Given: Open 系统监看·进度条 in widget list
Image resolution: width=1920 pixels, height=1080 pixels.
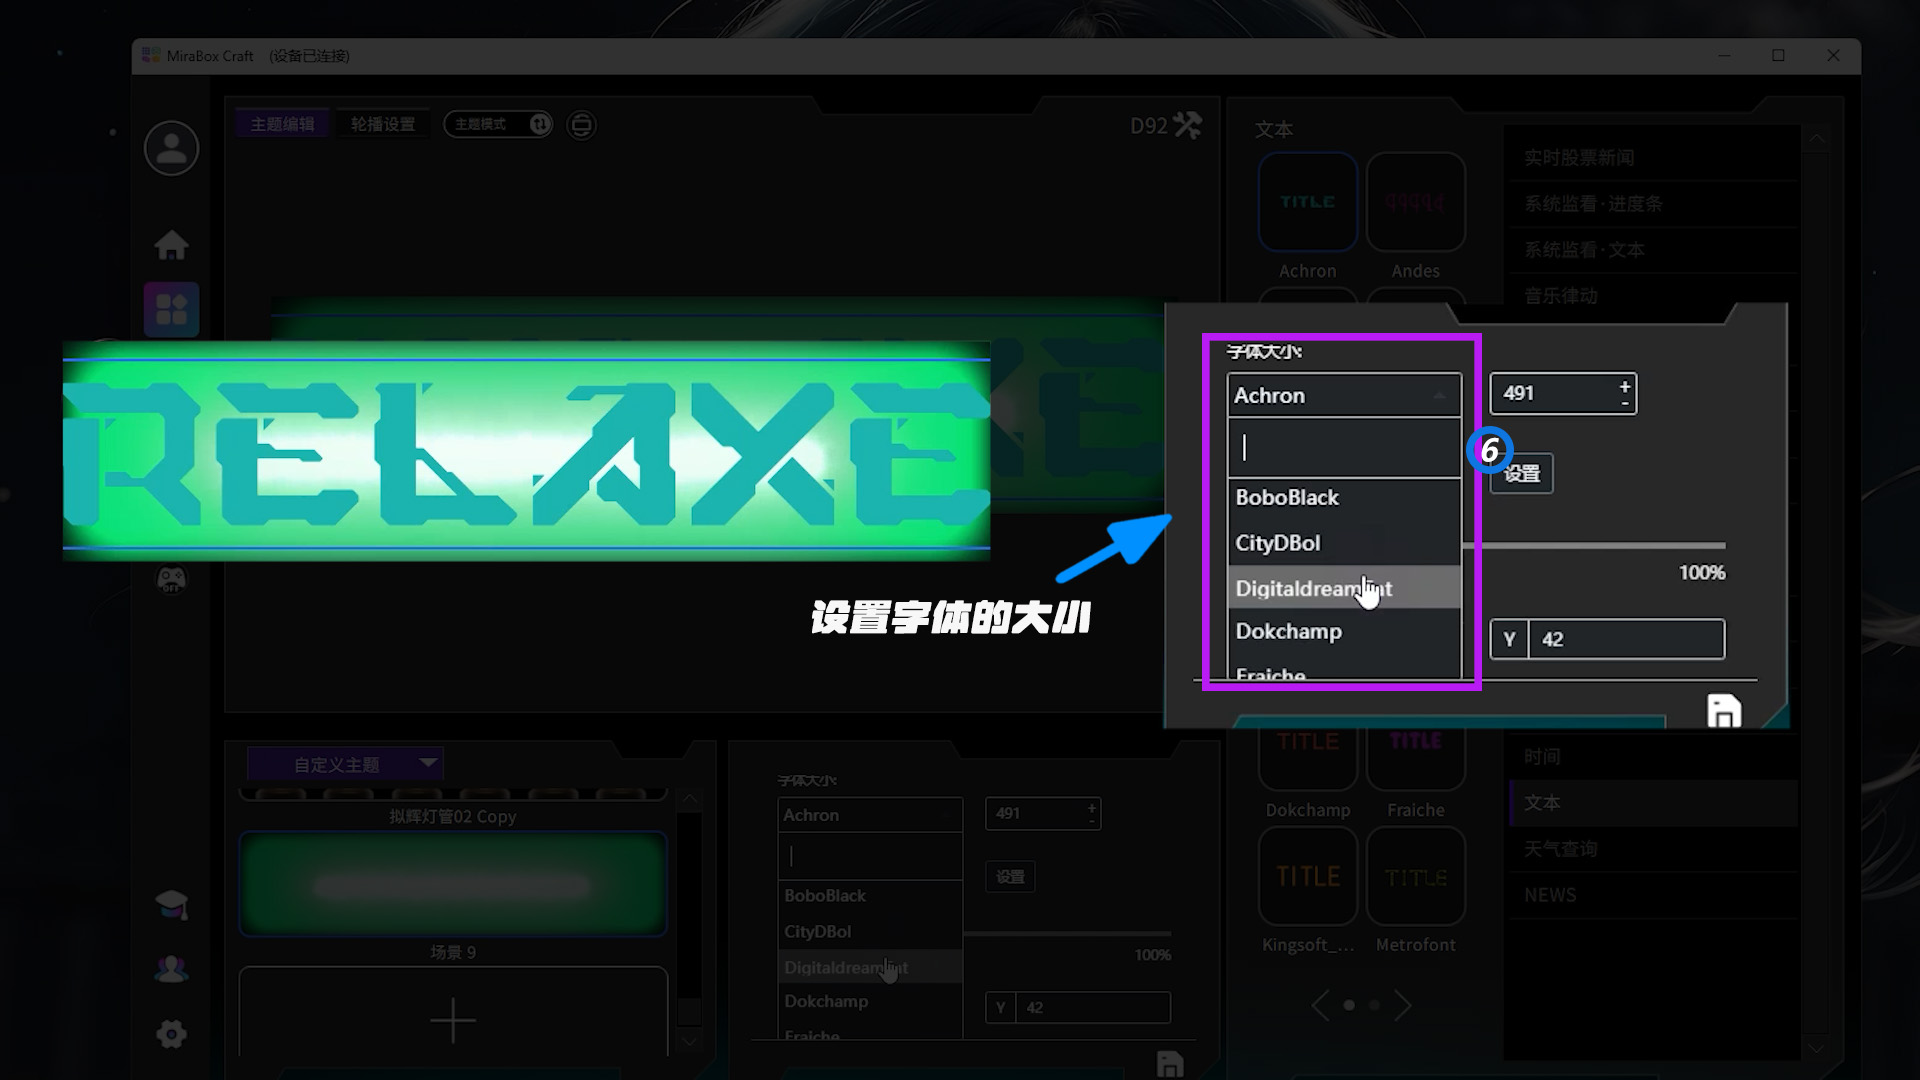Looking at the screenshot, I should tap(1652, 204).
